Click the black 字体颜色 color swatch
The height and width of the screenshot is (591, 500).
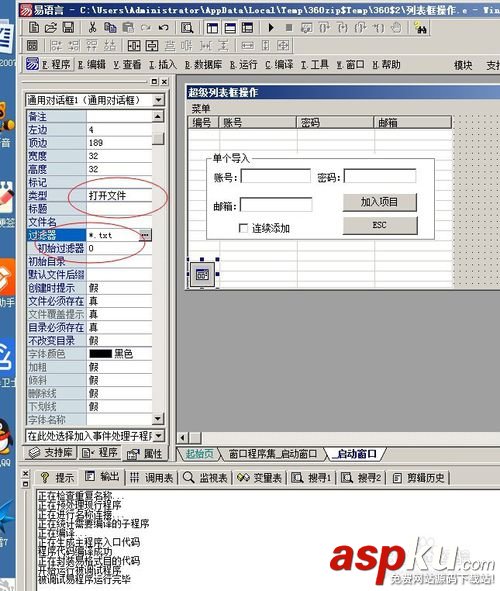click(100, 354)
